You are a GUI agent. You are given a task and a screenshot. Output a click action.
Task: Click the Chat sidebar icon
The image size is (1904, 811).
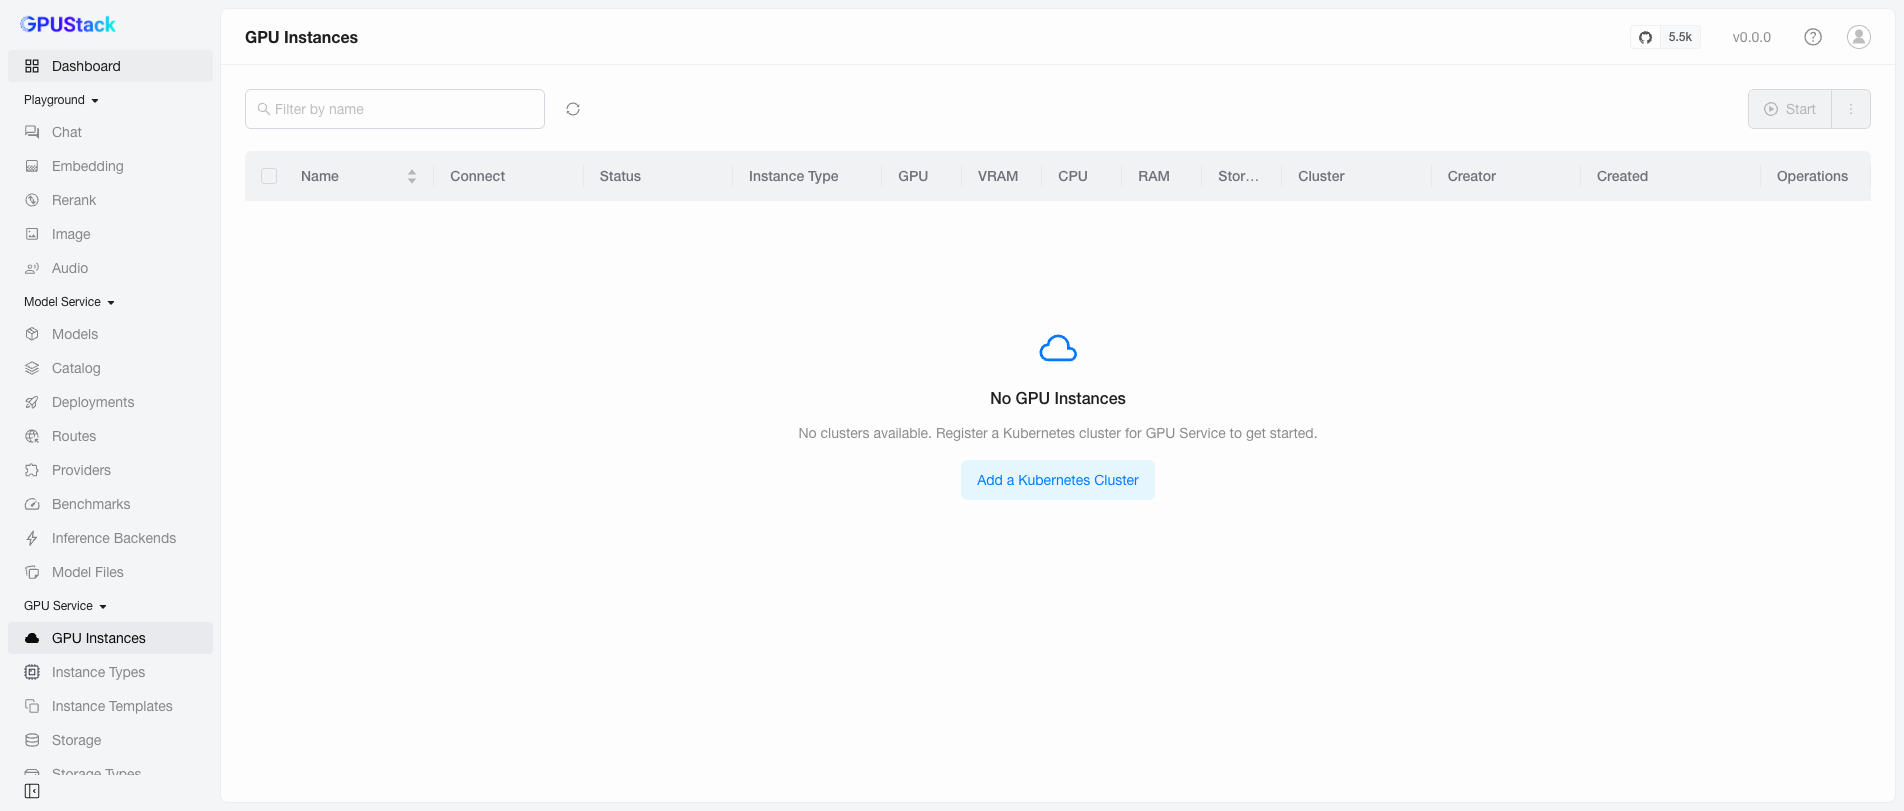coord(32,132)
